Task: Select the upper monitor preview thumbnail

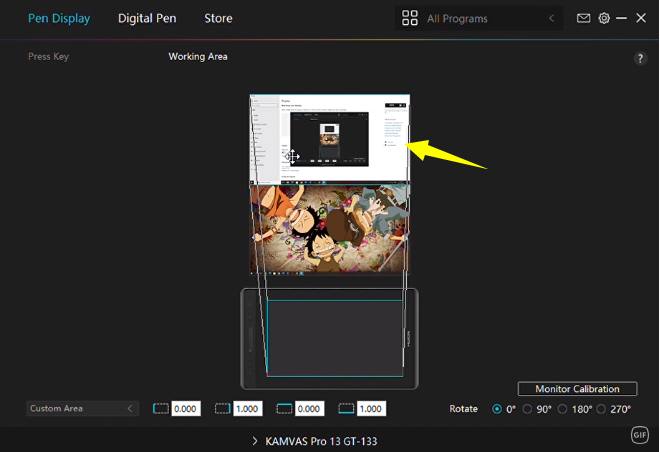Action: 330,139
